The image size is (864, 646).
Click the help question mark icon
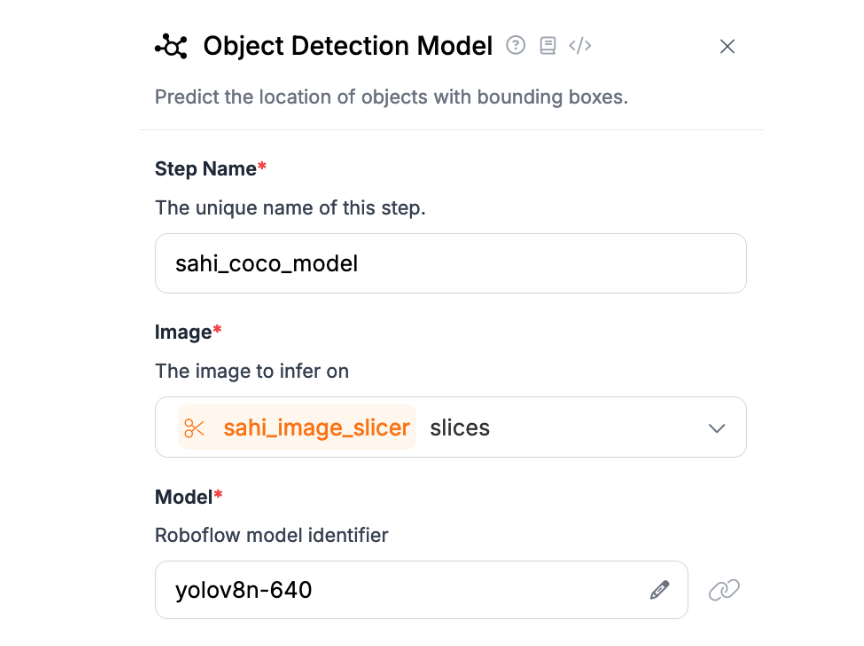tap(516, 45)
